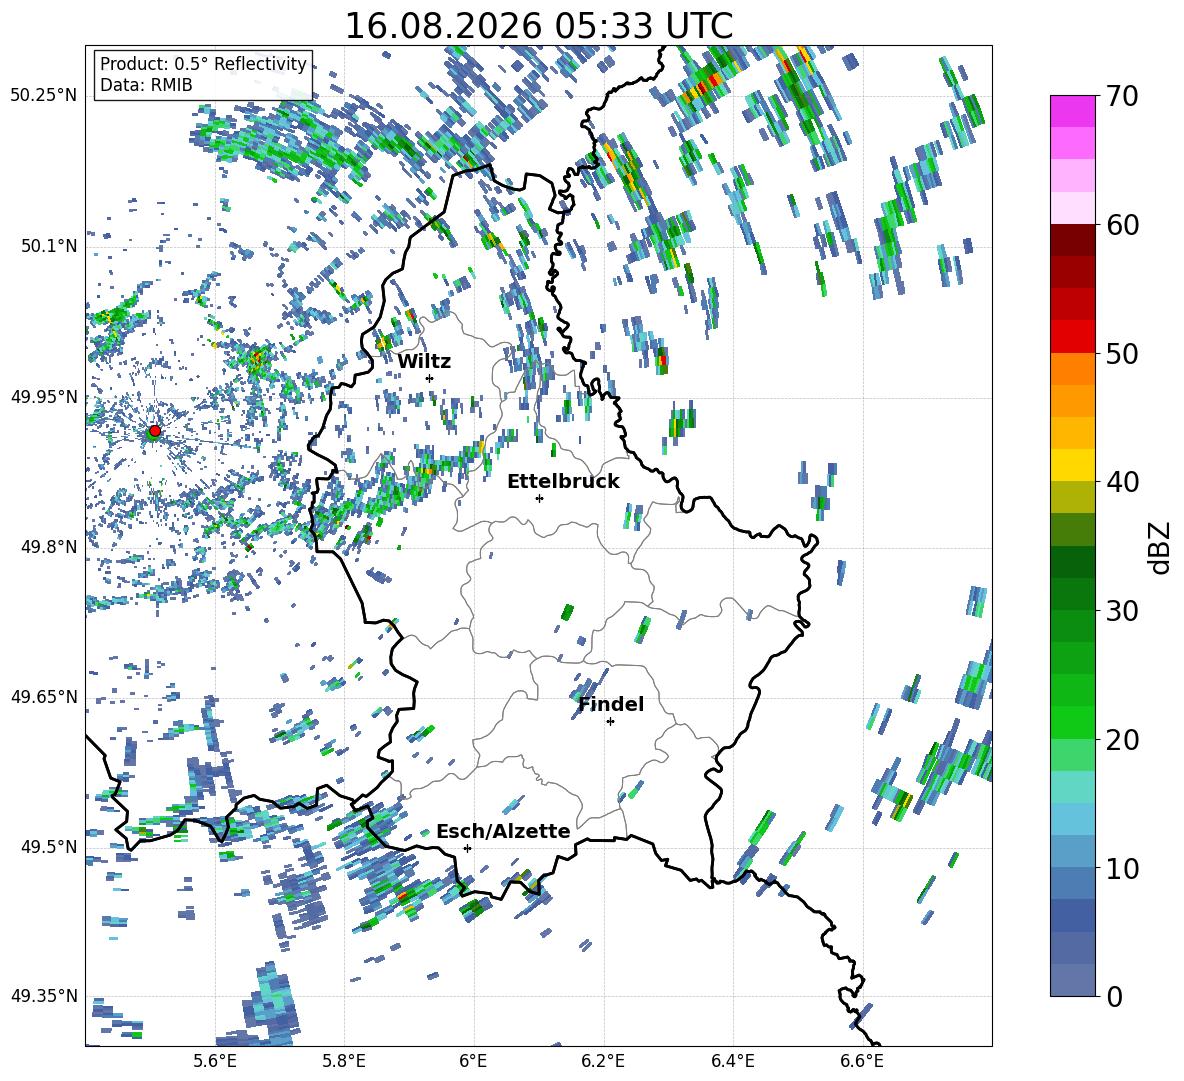
Task: Click the 6.2°E longitude tick label
Action: click(x=603, y=1061)
